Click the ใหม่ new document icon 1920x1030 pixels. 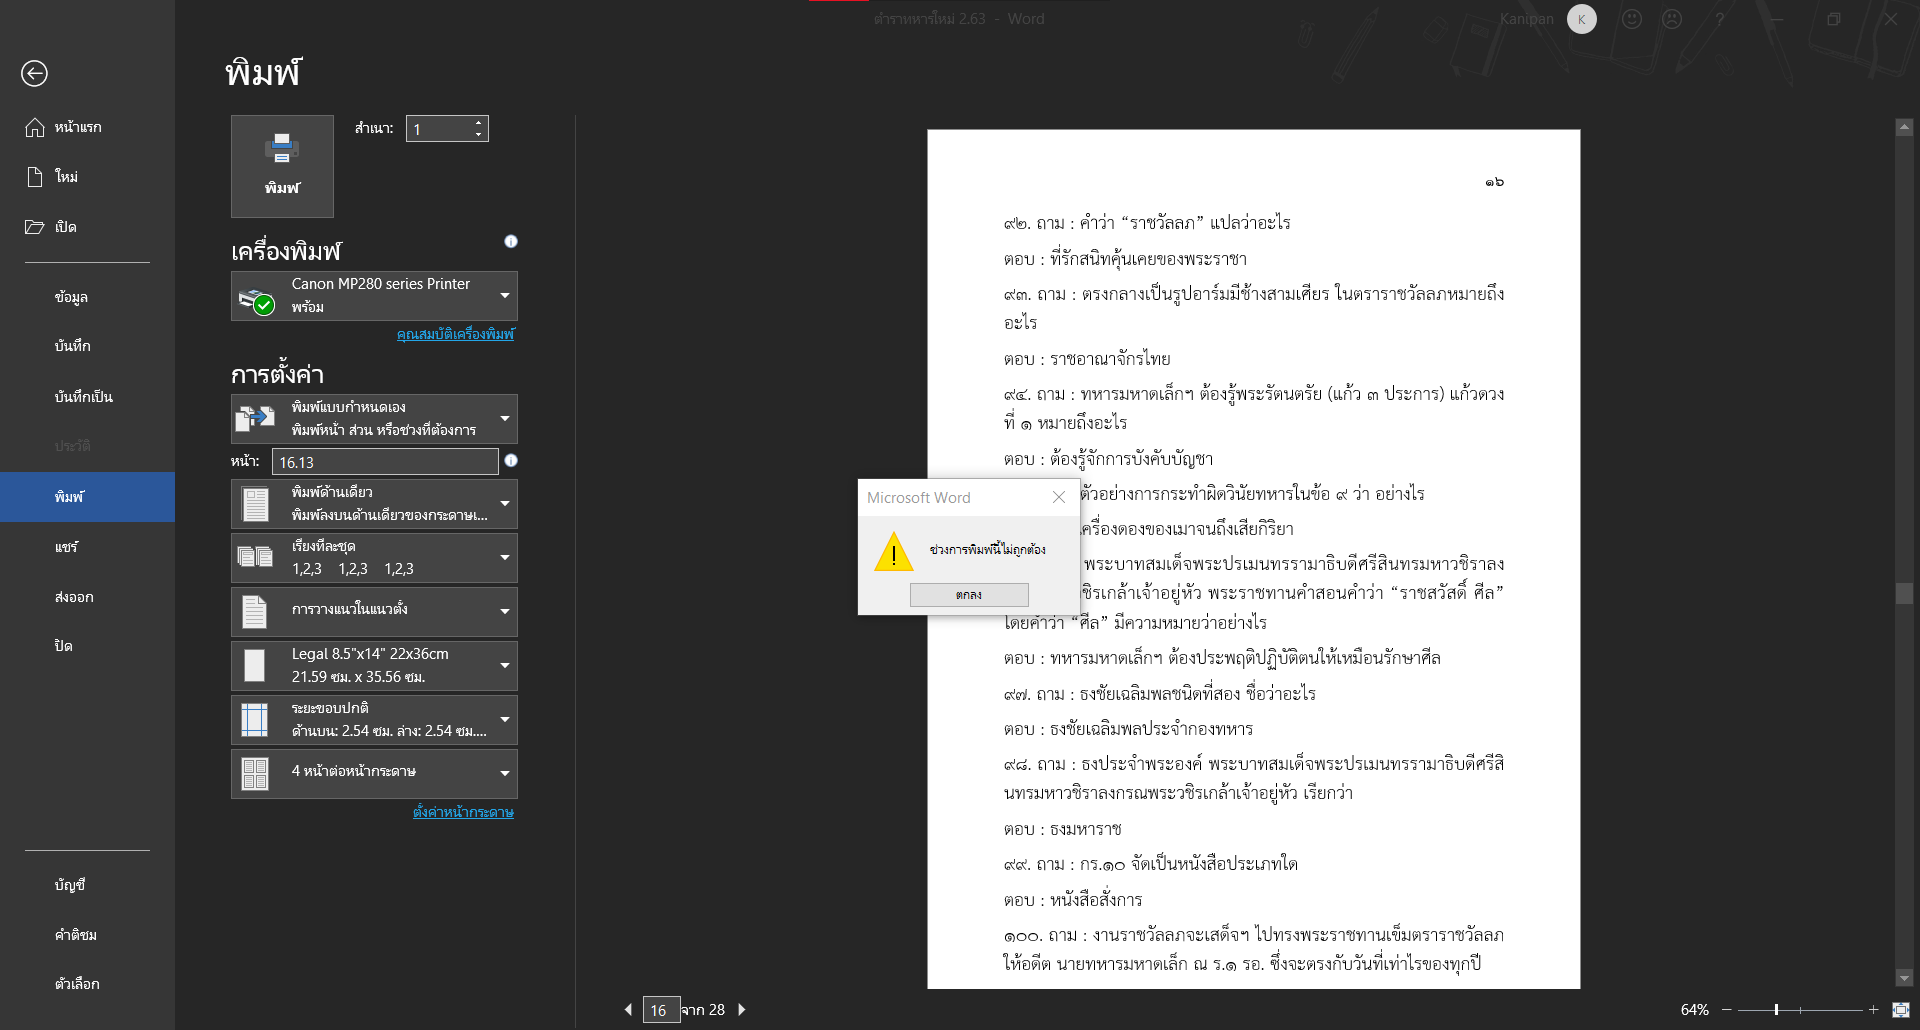tap(35, 177)
